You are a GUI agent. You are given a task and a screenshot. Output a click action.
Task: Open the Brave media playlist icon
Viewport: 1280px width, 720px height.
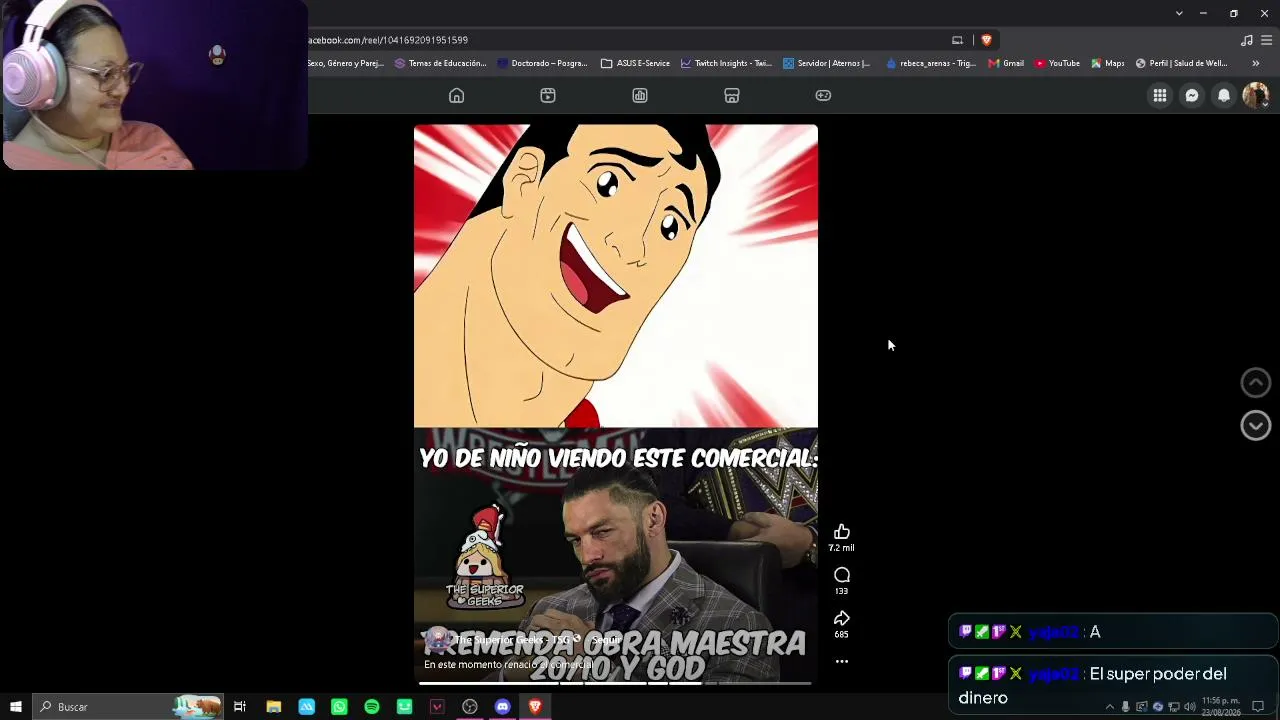coord(1247,40)
